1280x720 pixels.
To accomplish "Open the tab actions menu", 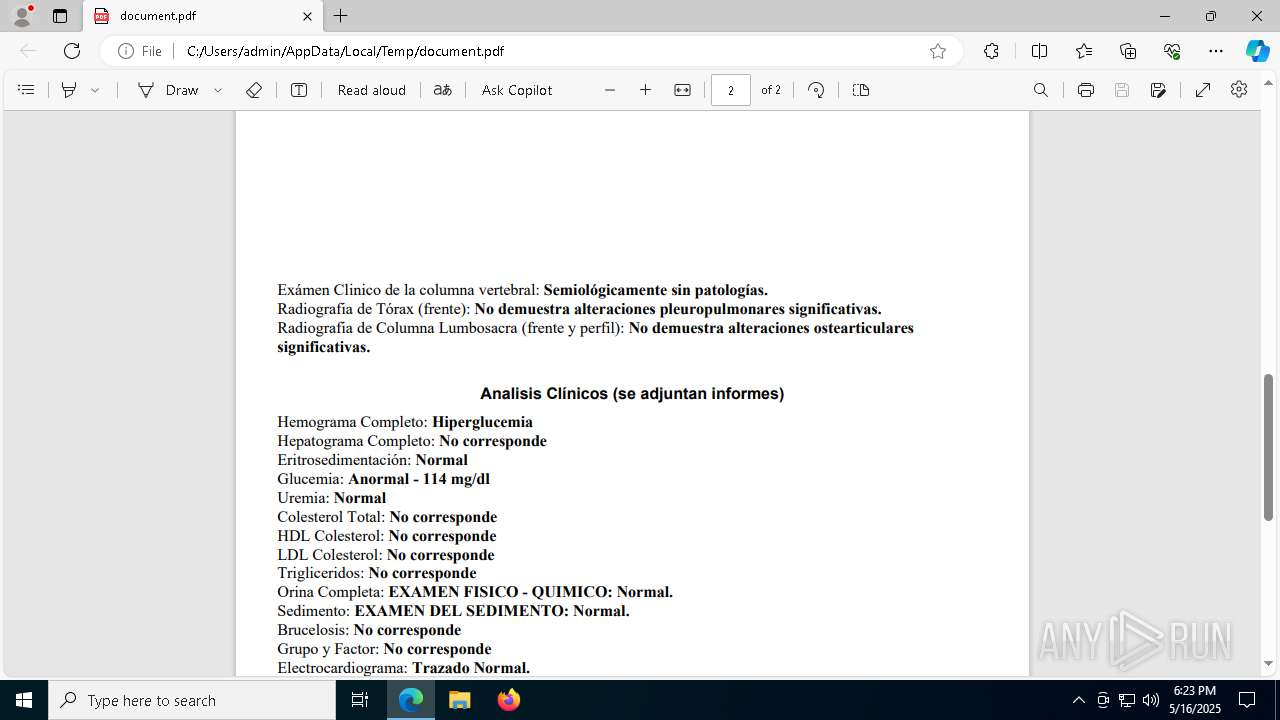I will pyautogui.click(x=60, y=16).
